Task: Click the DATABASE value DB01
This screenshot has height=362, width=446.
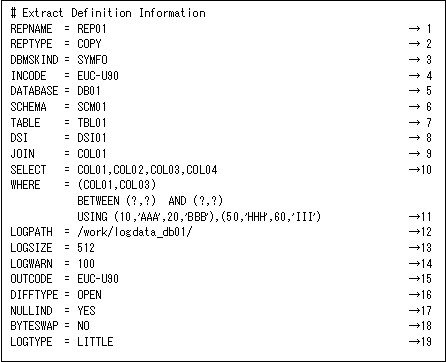Action: click(89, 91)
